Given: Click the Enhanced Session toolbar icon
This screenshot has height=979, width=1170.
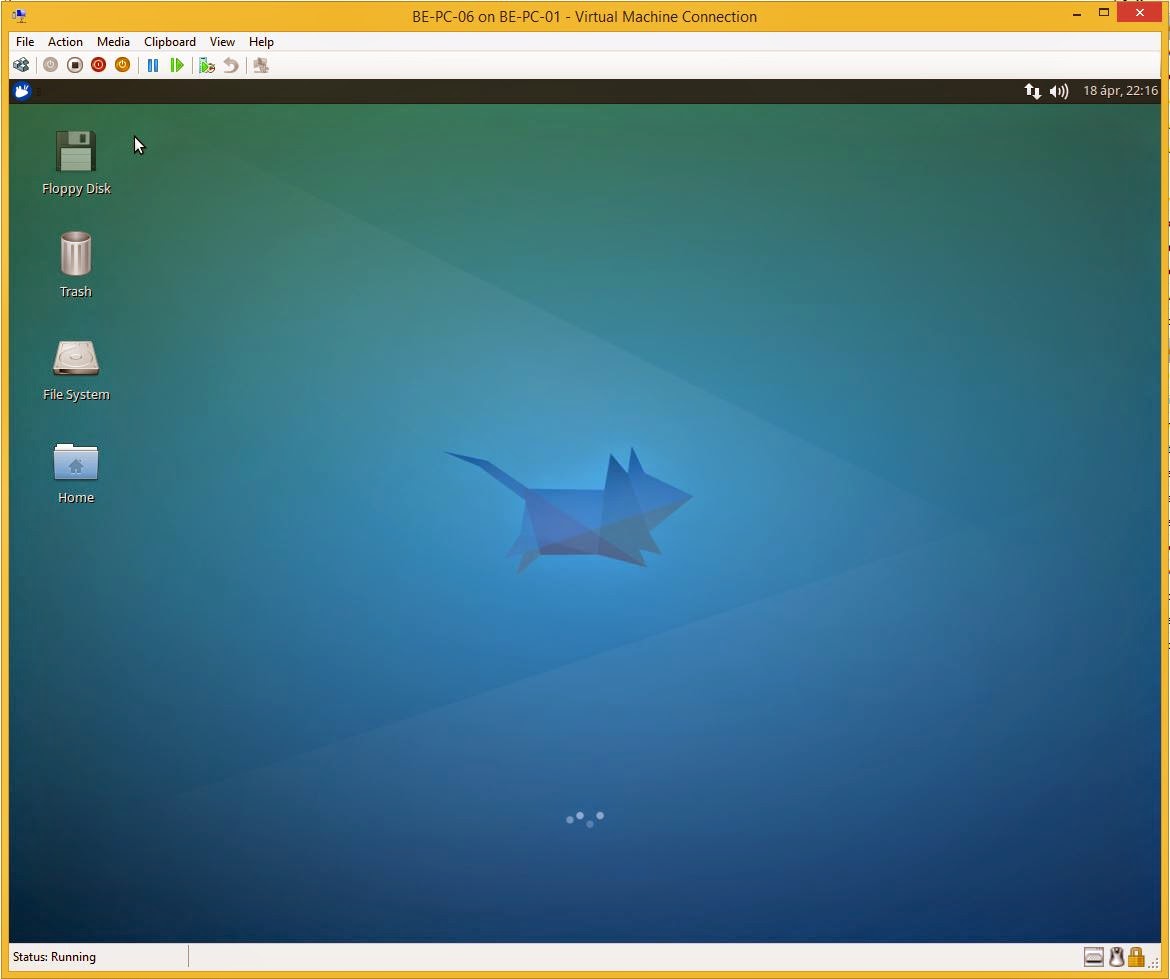Looking at the screenshot, I should [261, 66].
